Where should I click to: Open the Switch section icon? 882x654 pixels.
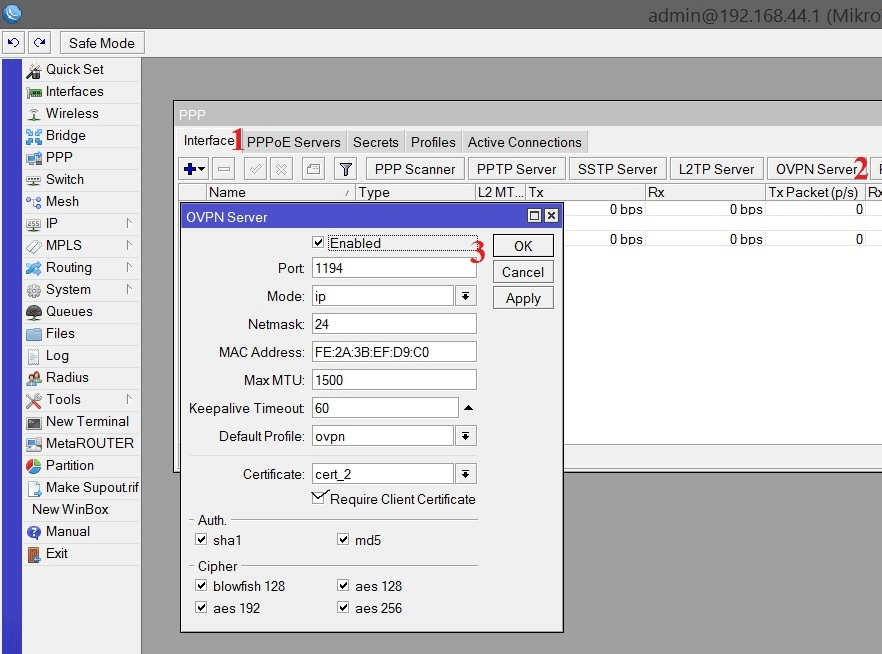(34, 180)
